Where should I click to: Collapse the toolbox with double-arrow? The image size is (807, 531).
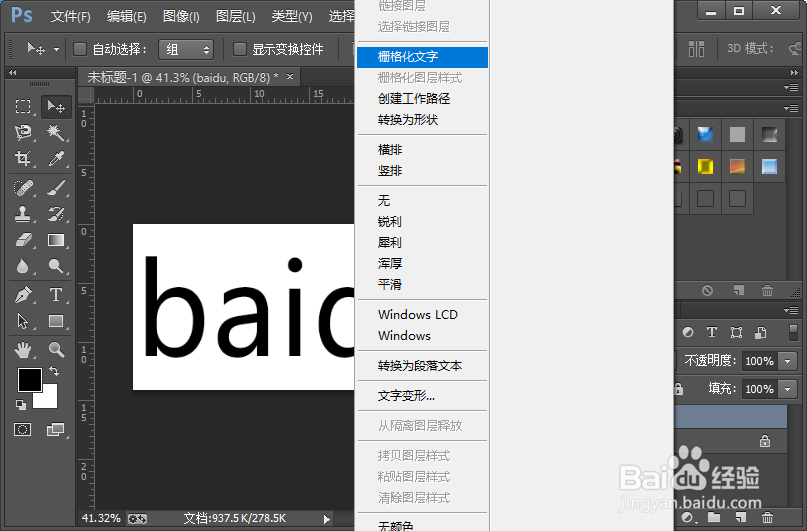tap(13, 73)
